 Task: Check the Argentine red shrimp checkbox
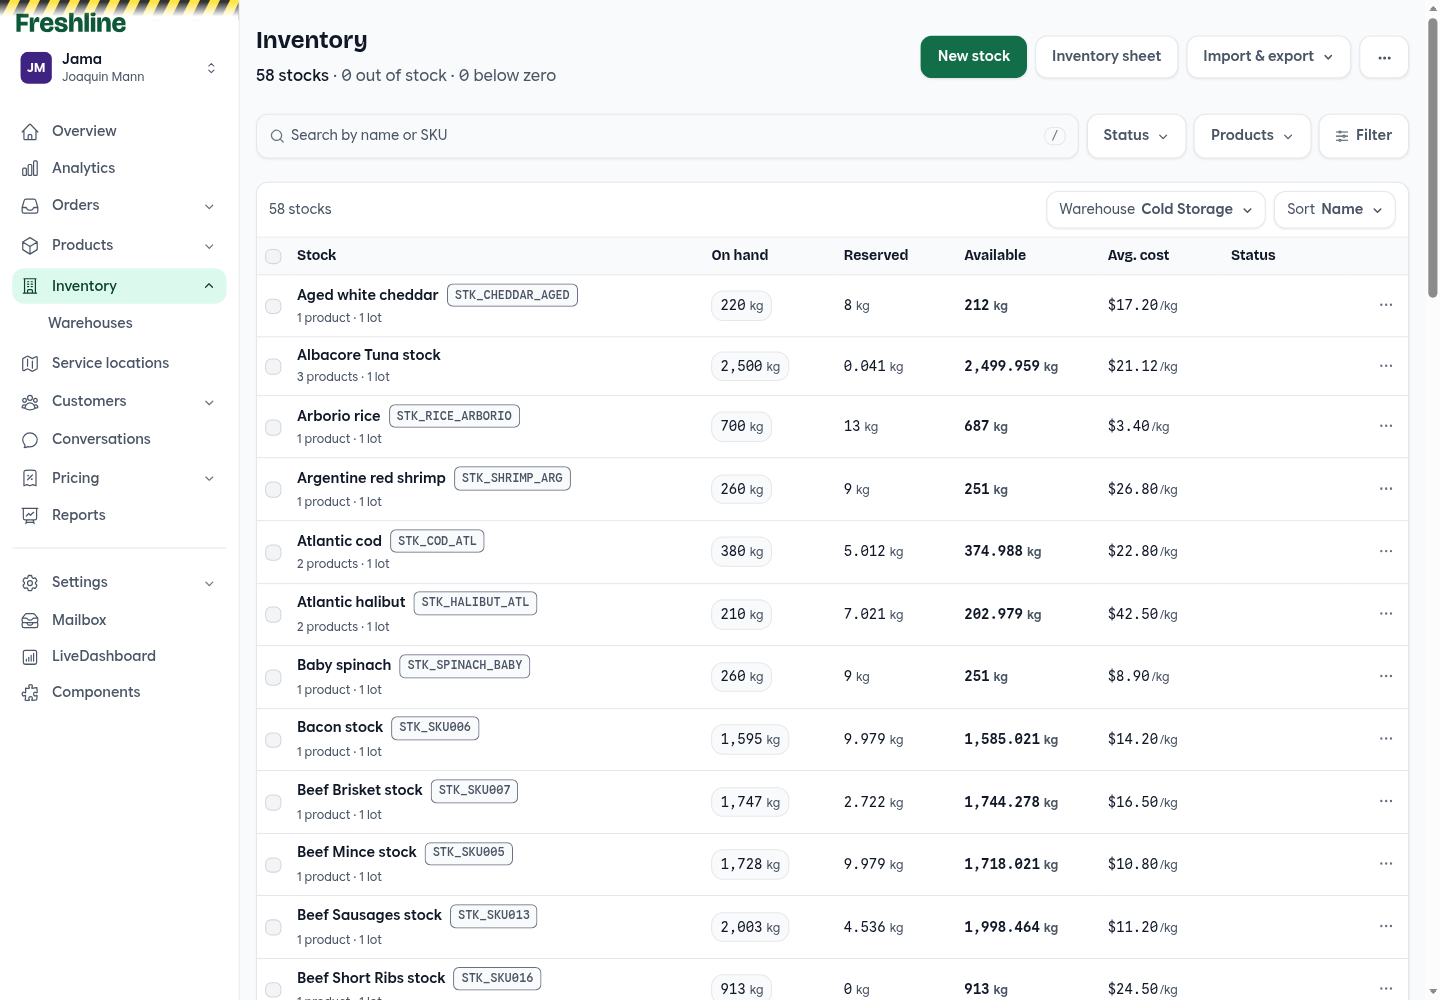click(x=273, y=490)
